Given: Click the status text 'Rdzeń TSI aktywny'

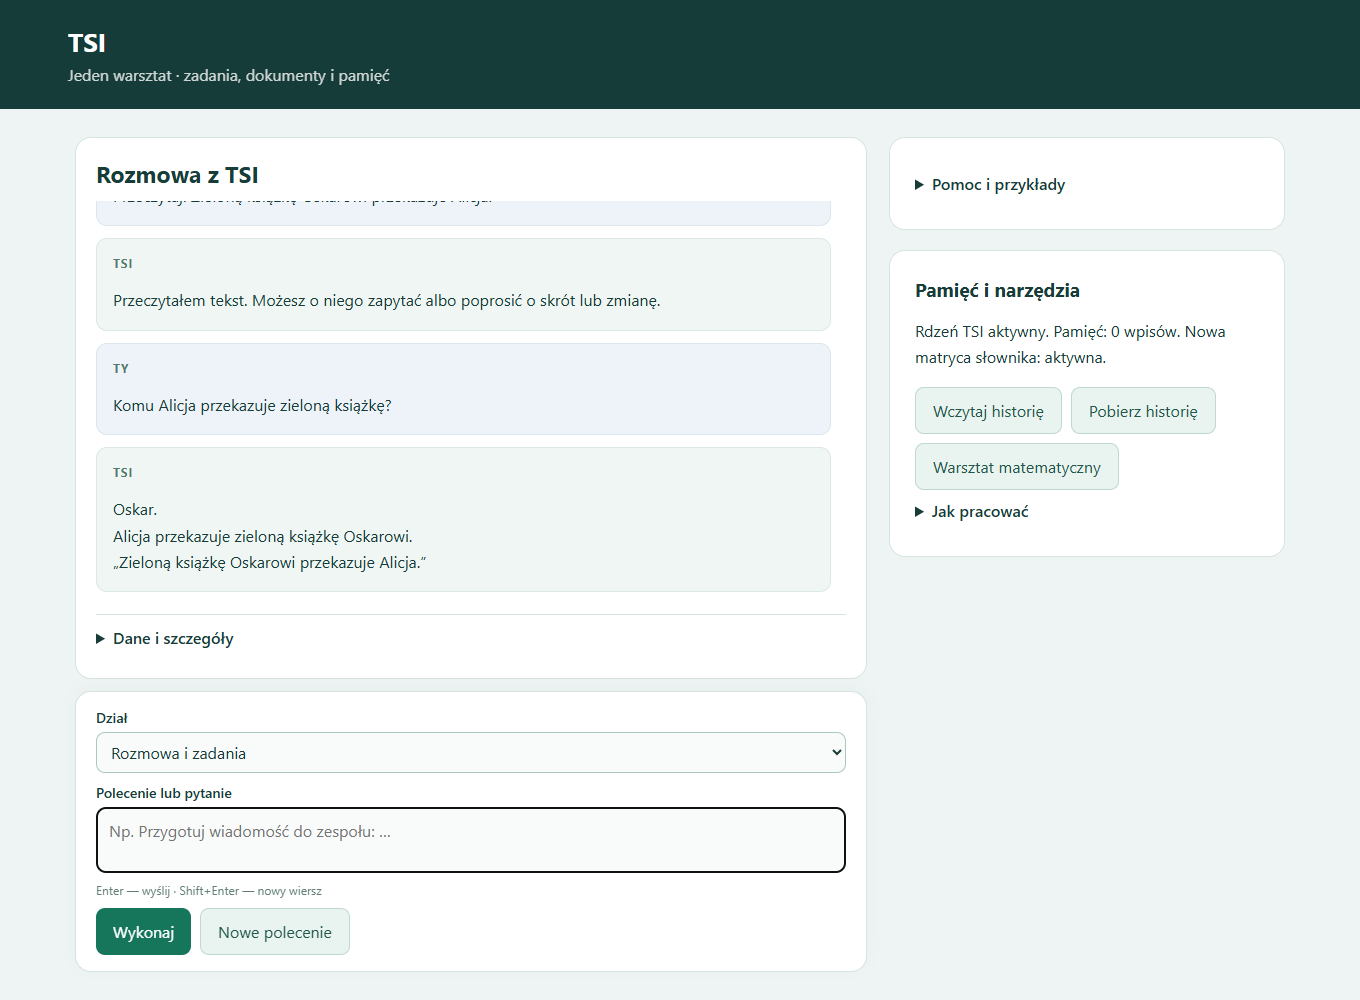Looking at the screenshot, I should click(980, 332).
